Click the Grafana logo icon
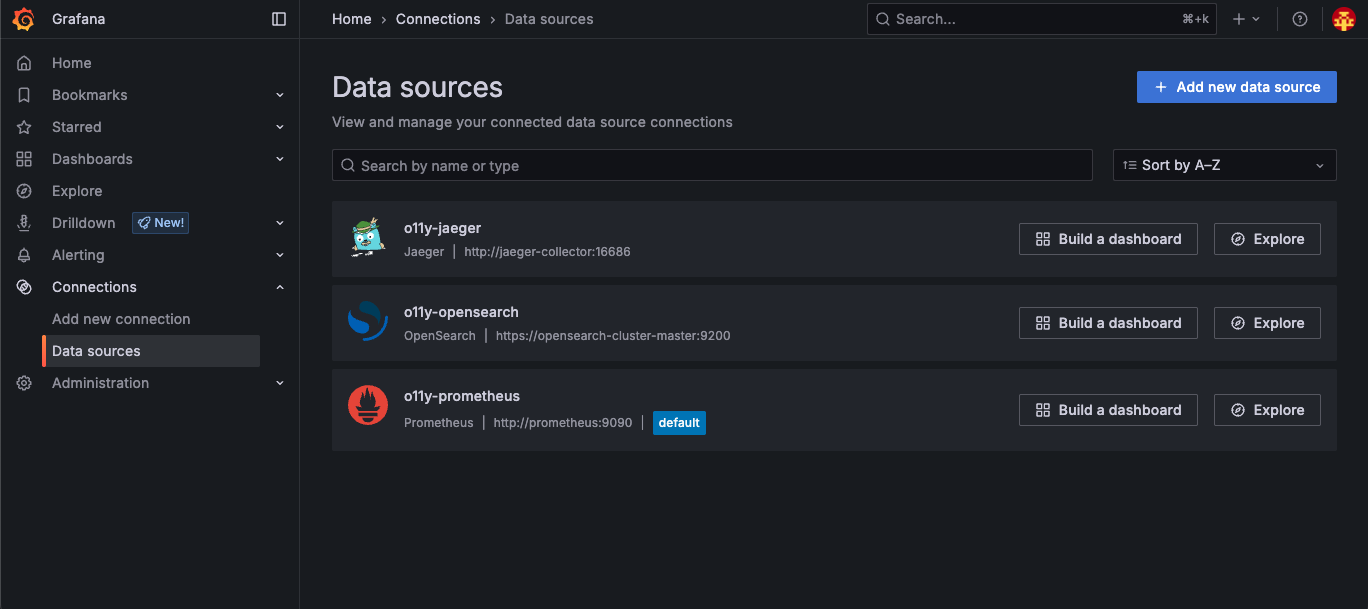This screenshot has height=609, width=1368. [x=23, y=19]
